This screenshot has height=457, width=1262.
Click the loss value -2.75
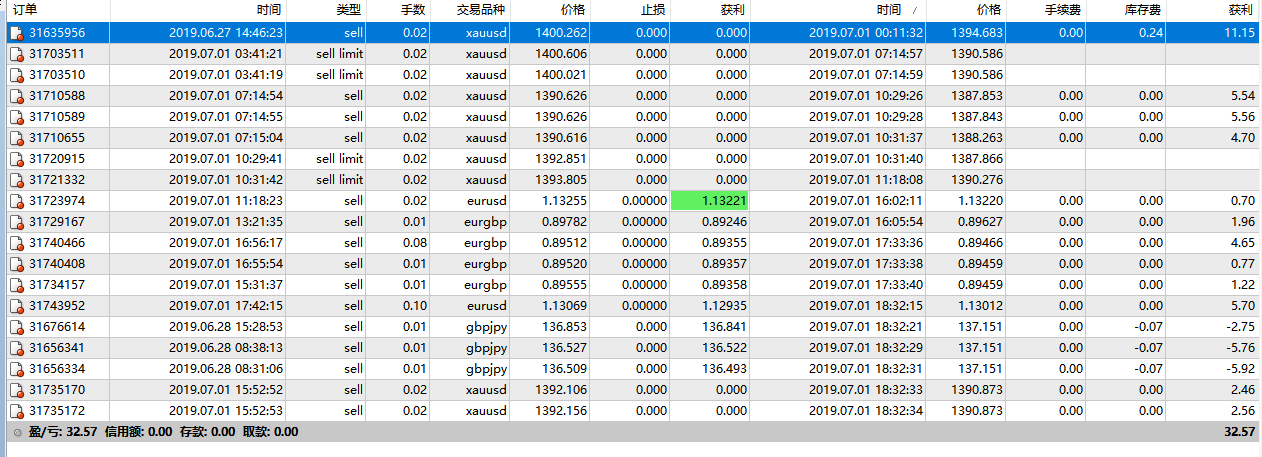pos(1241,327)
